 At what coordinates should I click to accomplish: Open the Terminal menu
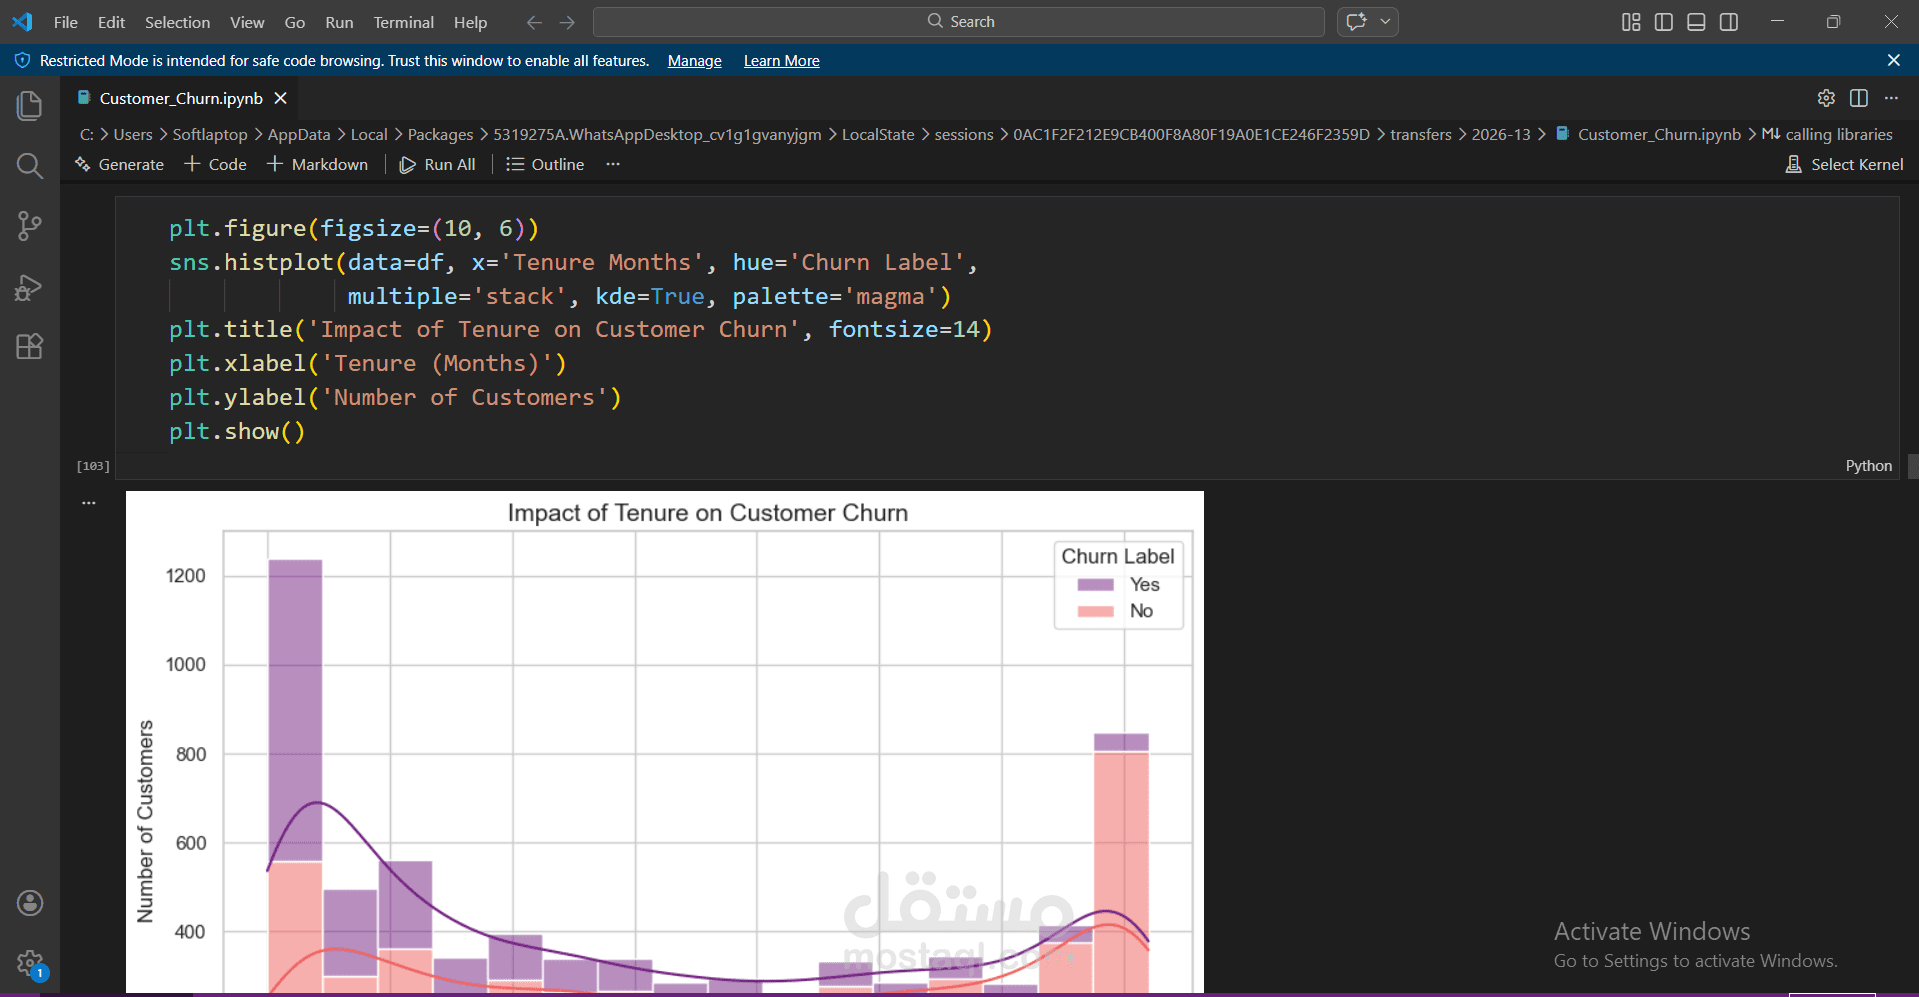pyautogui.click(x=404, y=22)
